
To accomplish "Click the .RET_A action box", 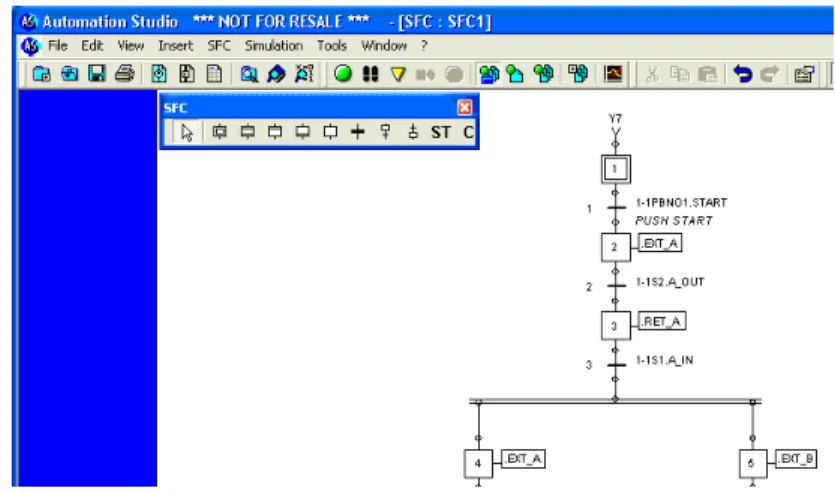I will pyautogui.click(x=662, y=322).
